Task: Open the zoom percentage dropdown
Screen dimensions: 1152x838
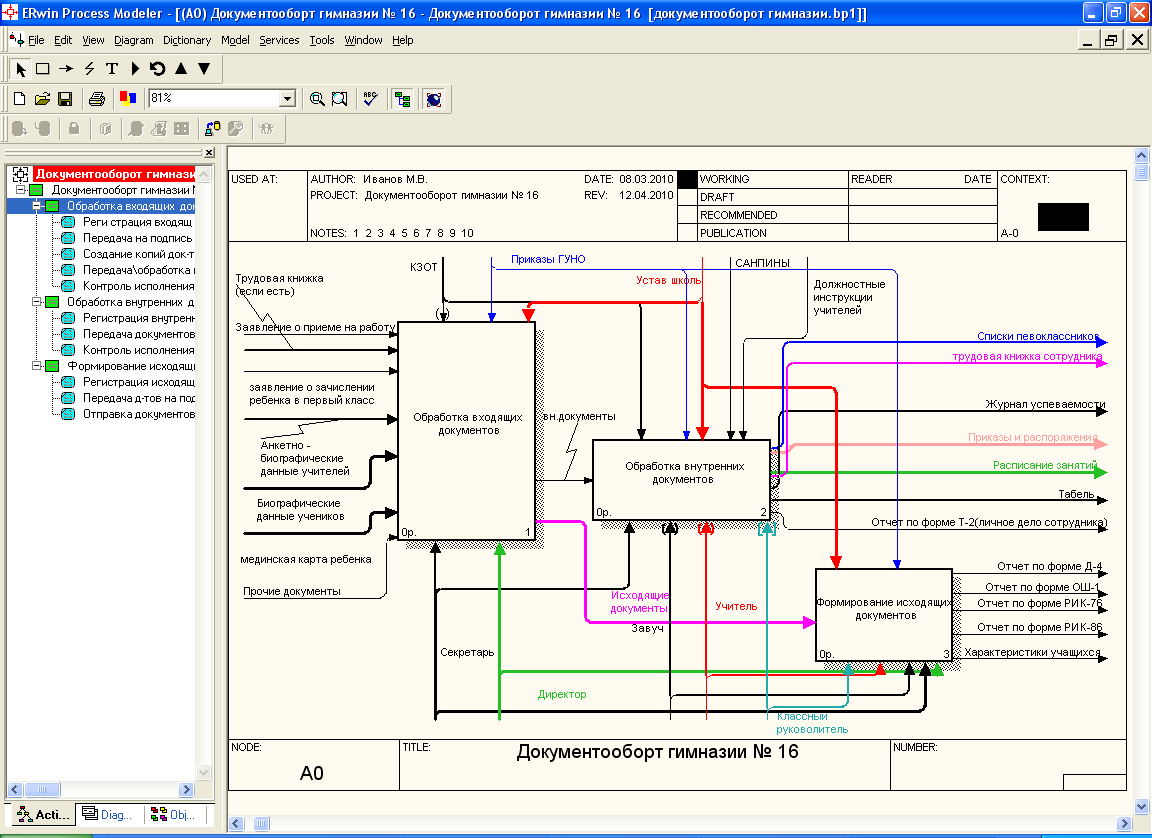Action: tap(288, 99)
